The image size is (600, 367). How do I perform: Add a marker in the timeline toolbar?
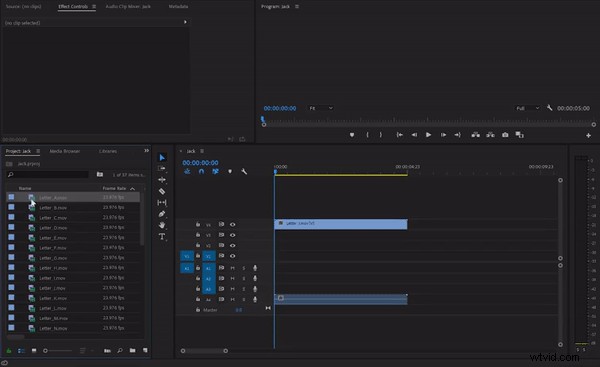[x=230, y=171]
